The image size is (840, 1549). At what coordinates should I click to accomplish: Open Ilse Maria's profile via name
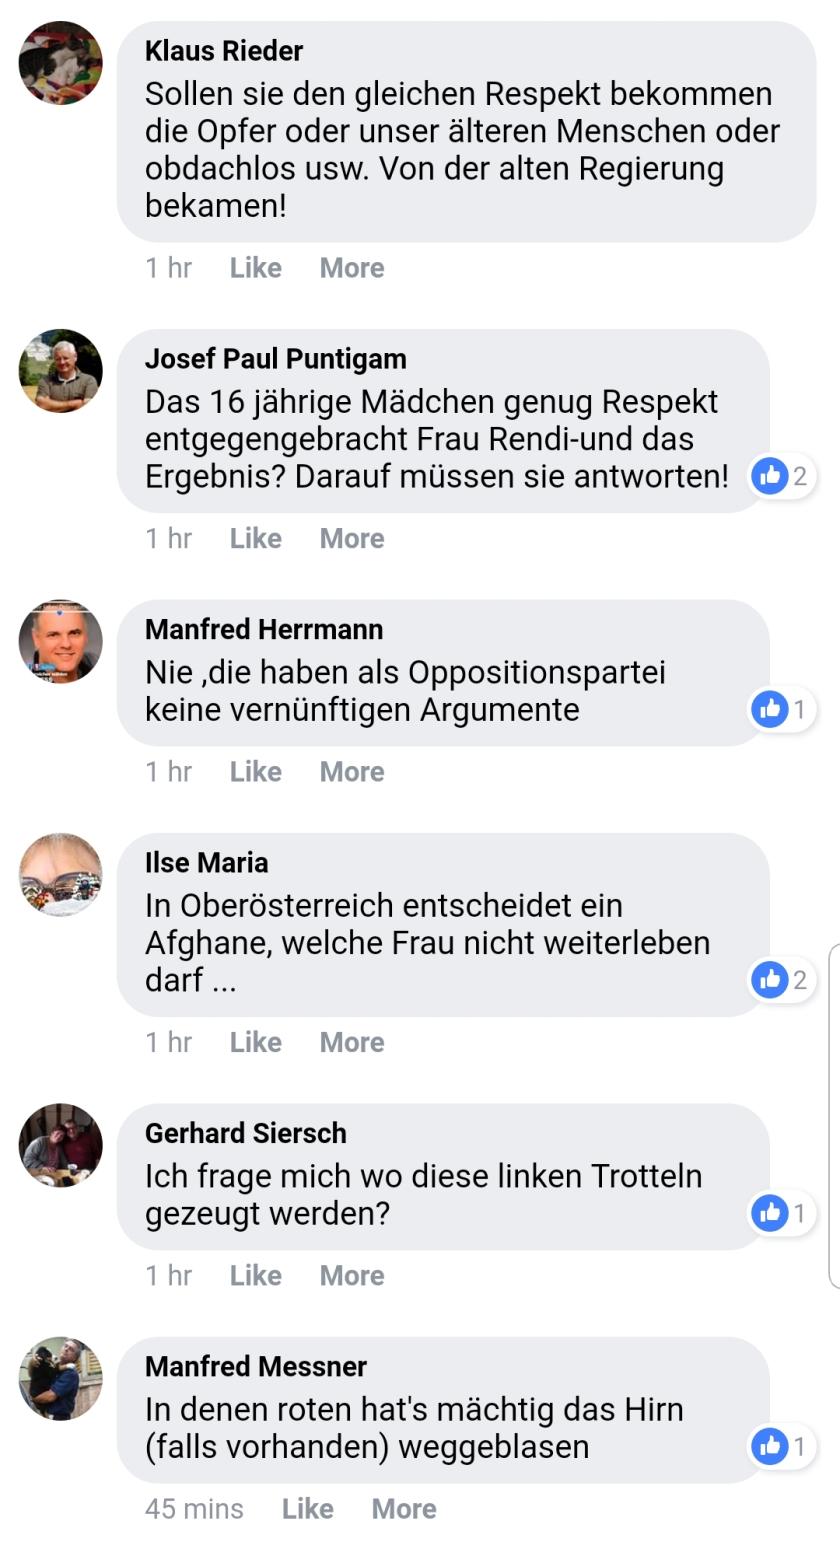point(207,862)
